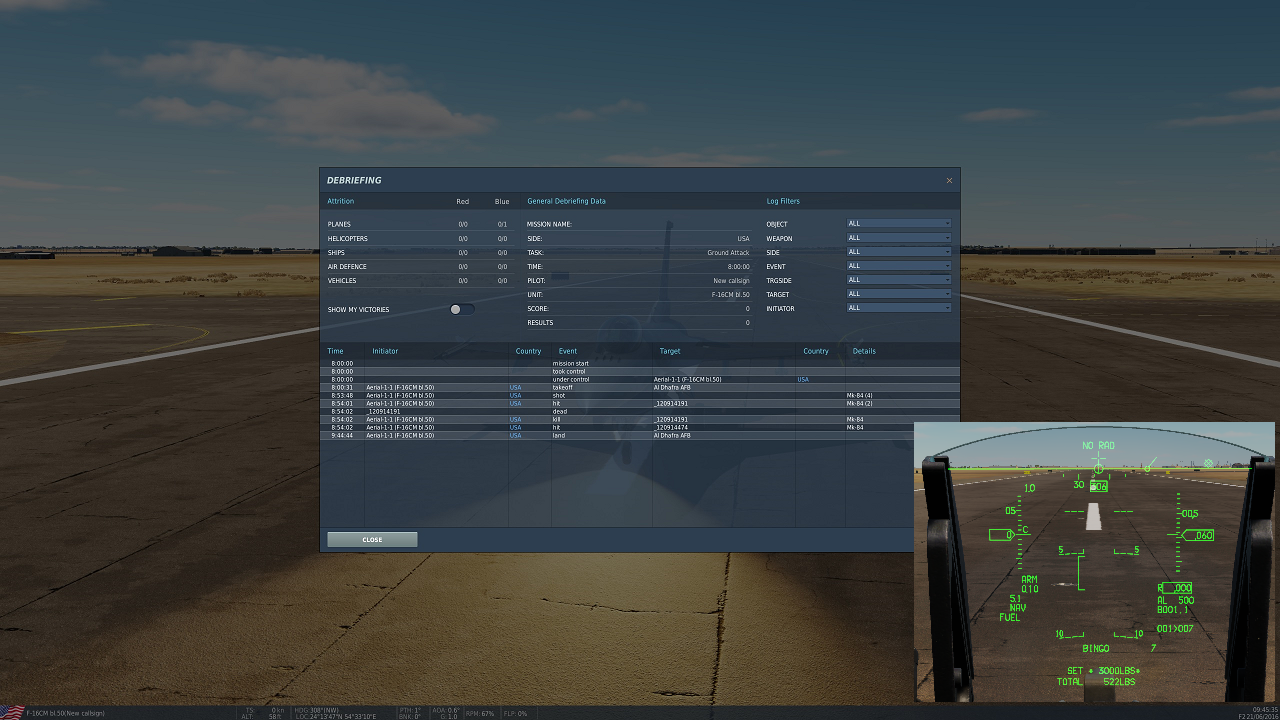The height and width of the screenshot is (720, 1280).
Task: Click the VEHICLES attrition row
Action: (x=418, y=280)
